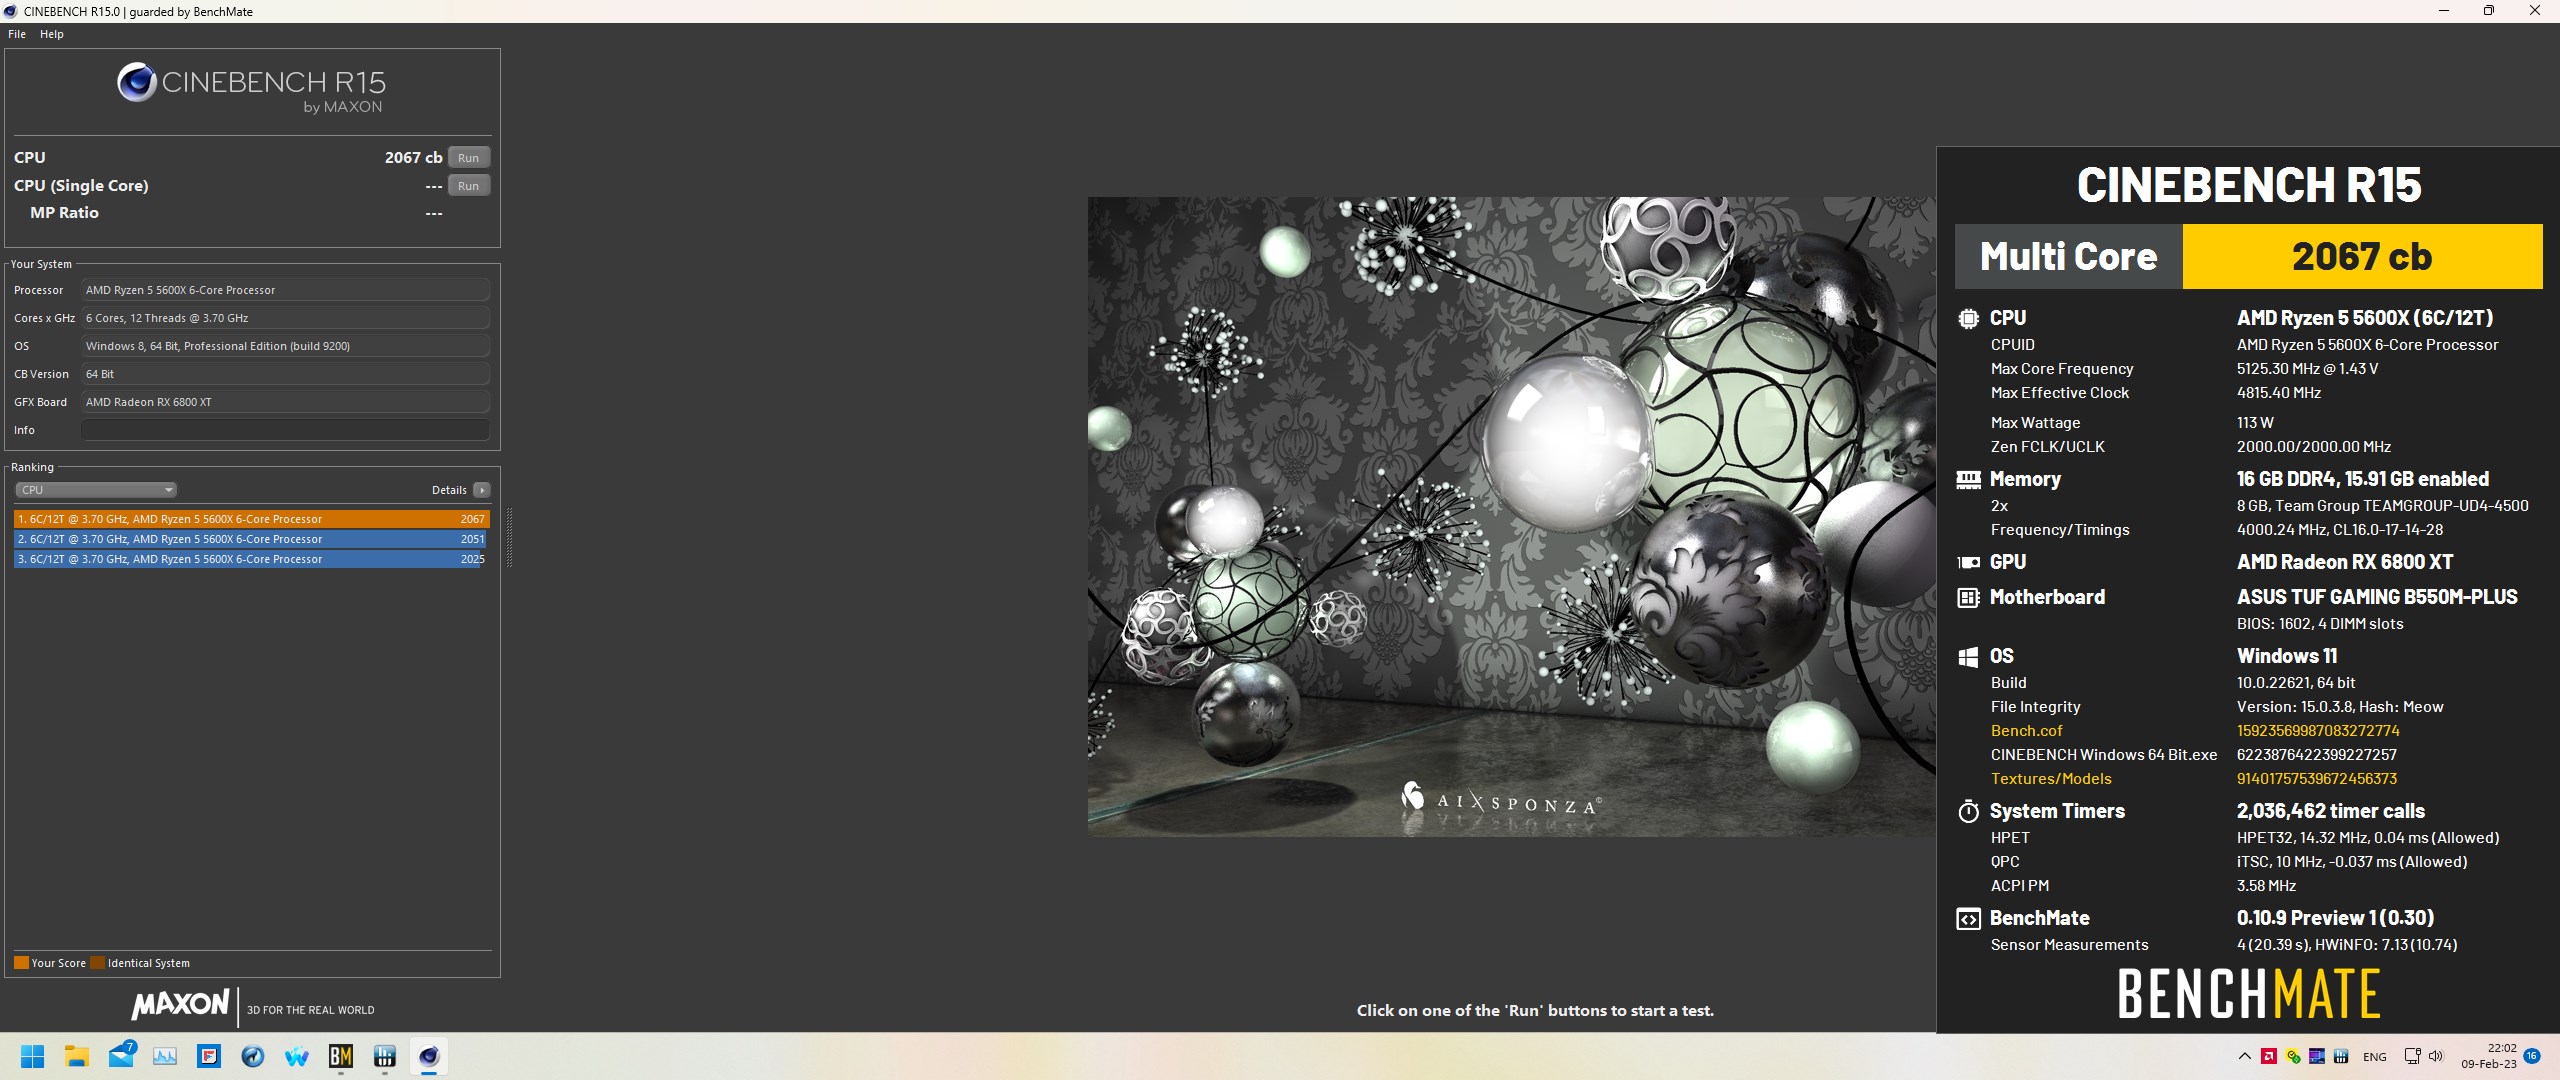Viewport: 2560px width, 1080px height.
Task: Click the GFX Board field
Action: pos(285,402)
